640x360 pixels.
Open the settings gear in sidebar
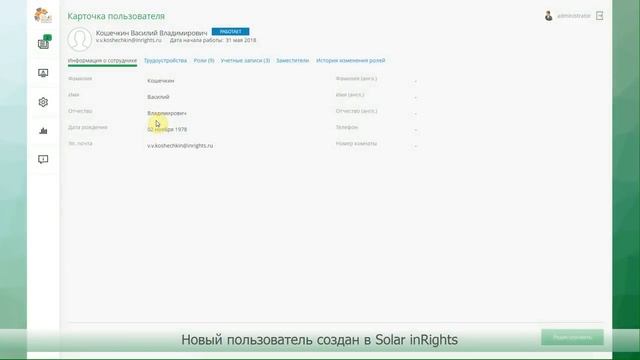click(x=43, y=102)
